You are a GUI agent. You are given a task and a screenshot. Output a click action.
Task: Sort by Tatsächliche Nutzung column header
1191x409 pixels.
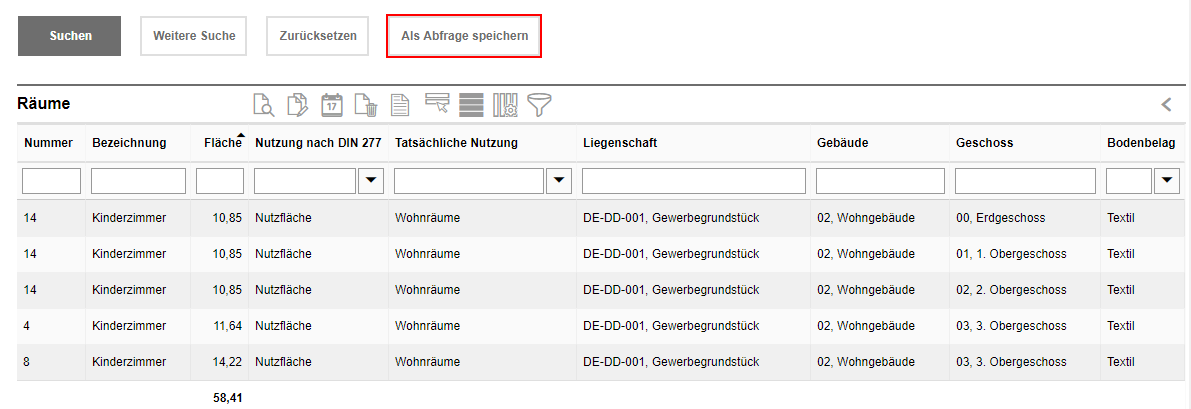click(456, 143)
